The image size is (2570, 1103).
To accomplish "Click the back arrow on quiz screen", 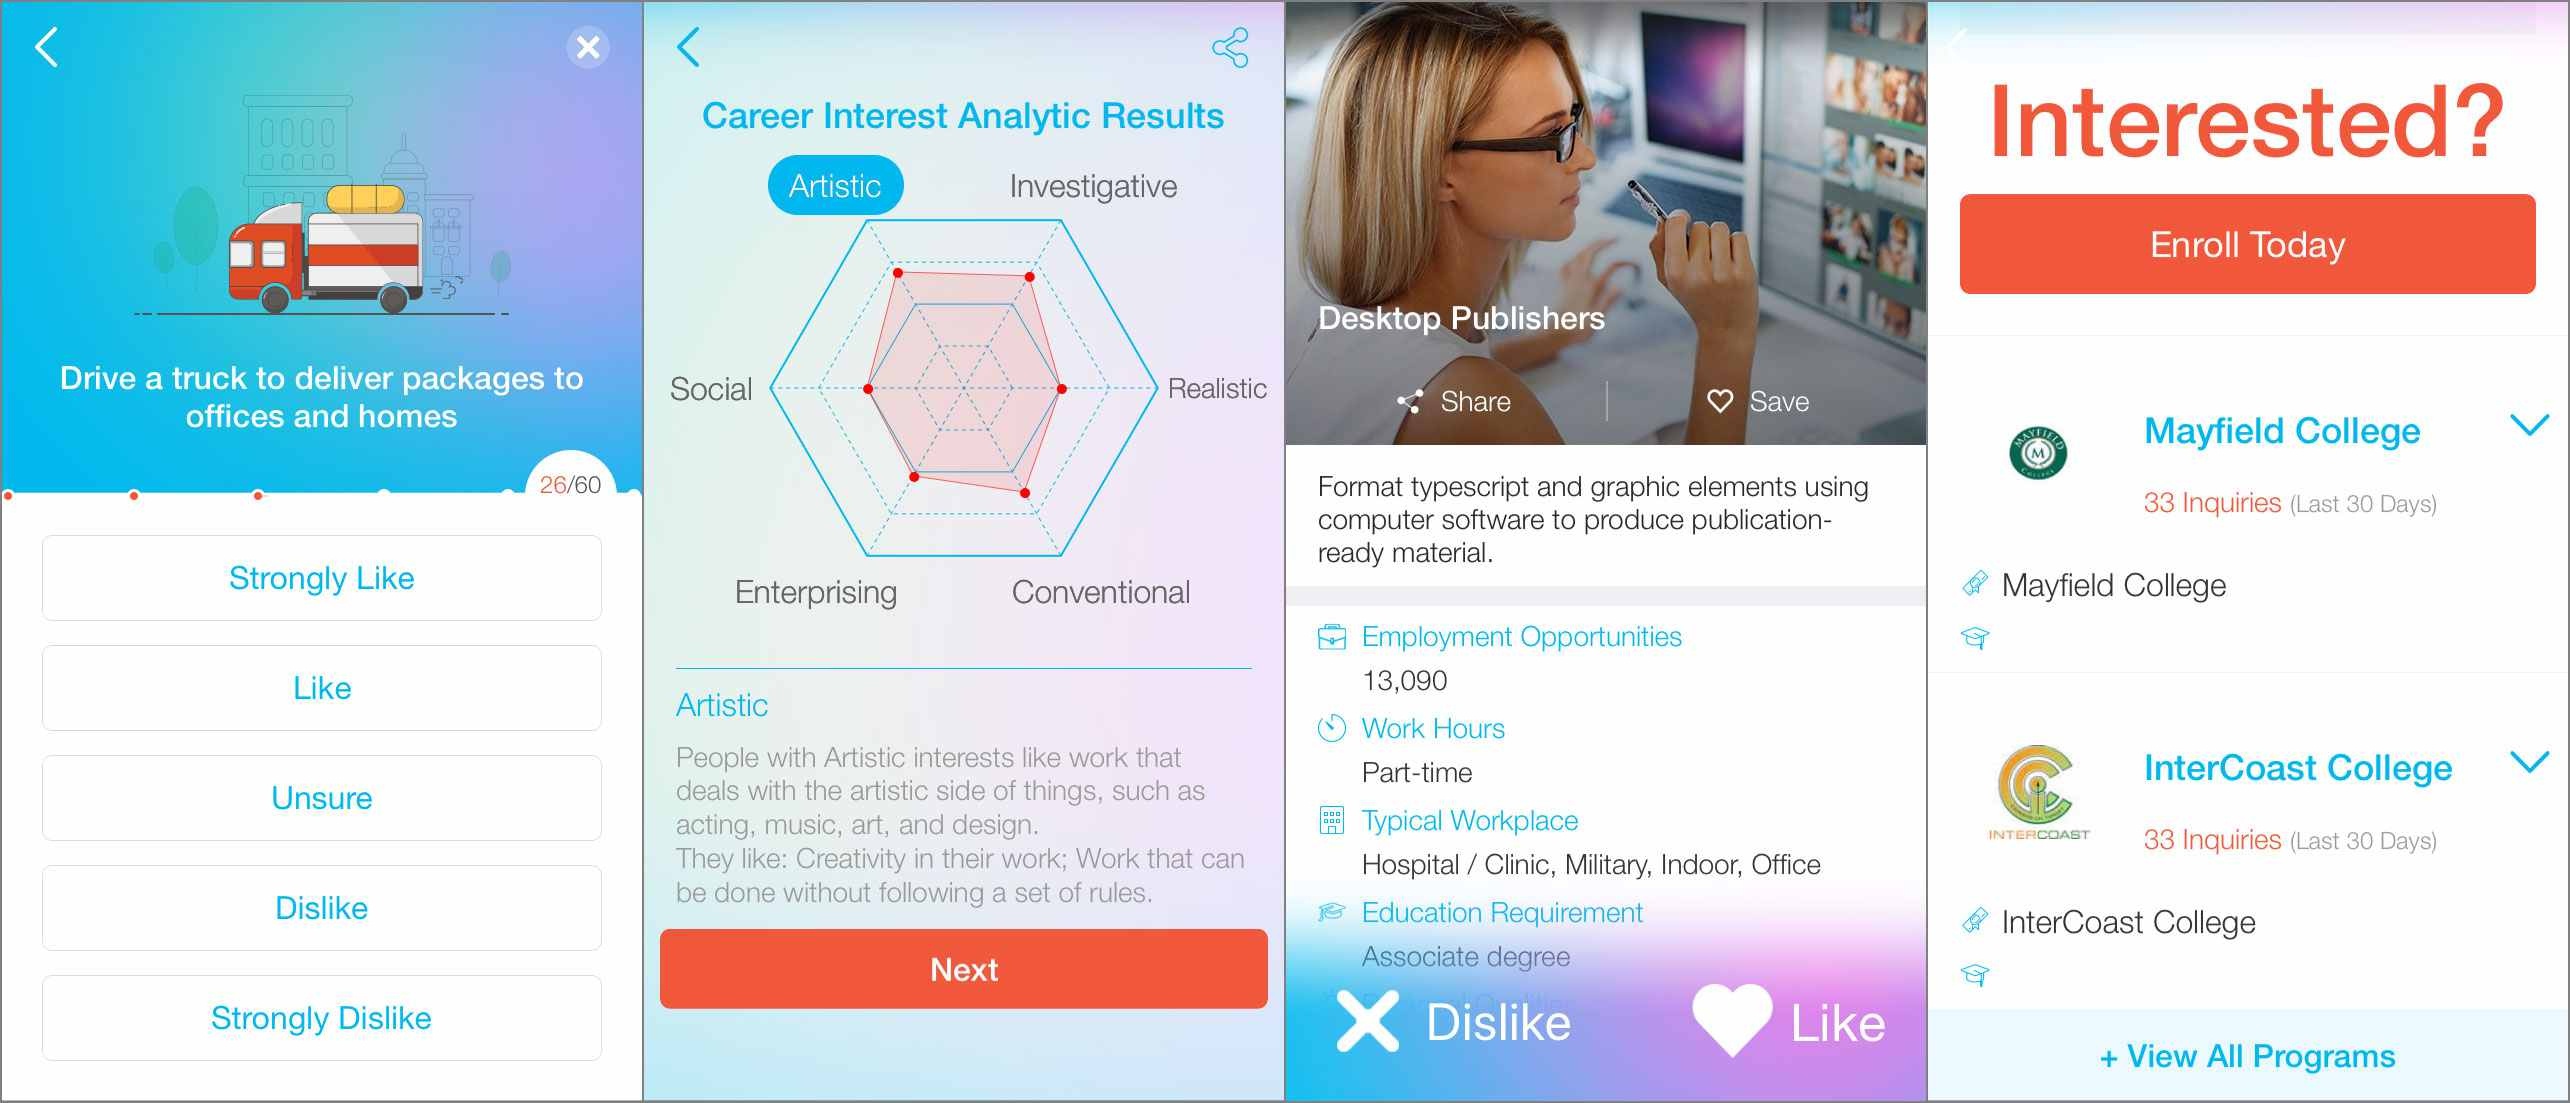I will (48, 44).
